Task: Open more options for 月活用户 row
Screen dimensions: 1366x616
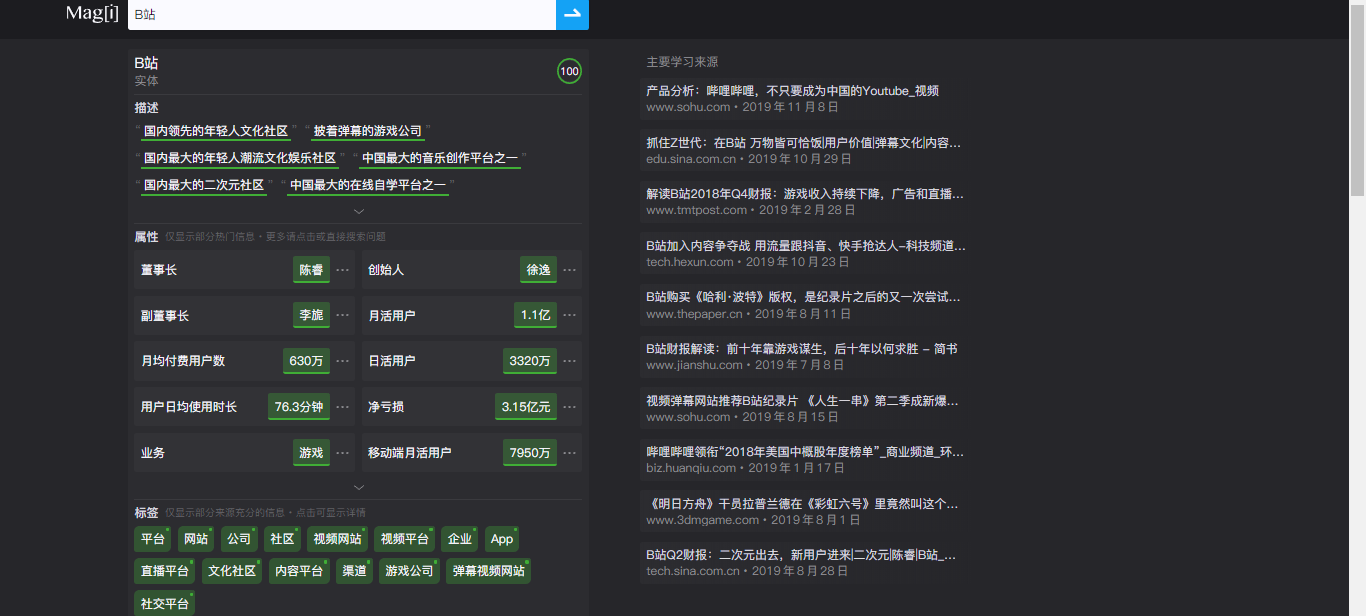Action: pyautogui.click(x=570, y=315)
